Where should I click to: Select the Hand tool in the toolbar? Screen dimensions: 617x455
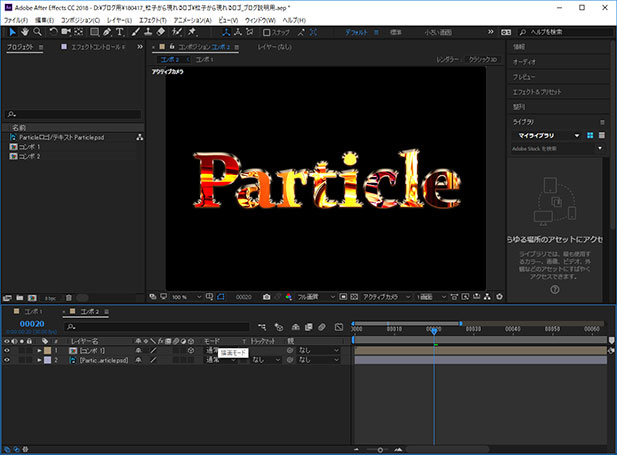point(23,32)
